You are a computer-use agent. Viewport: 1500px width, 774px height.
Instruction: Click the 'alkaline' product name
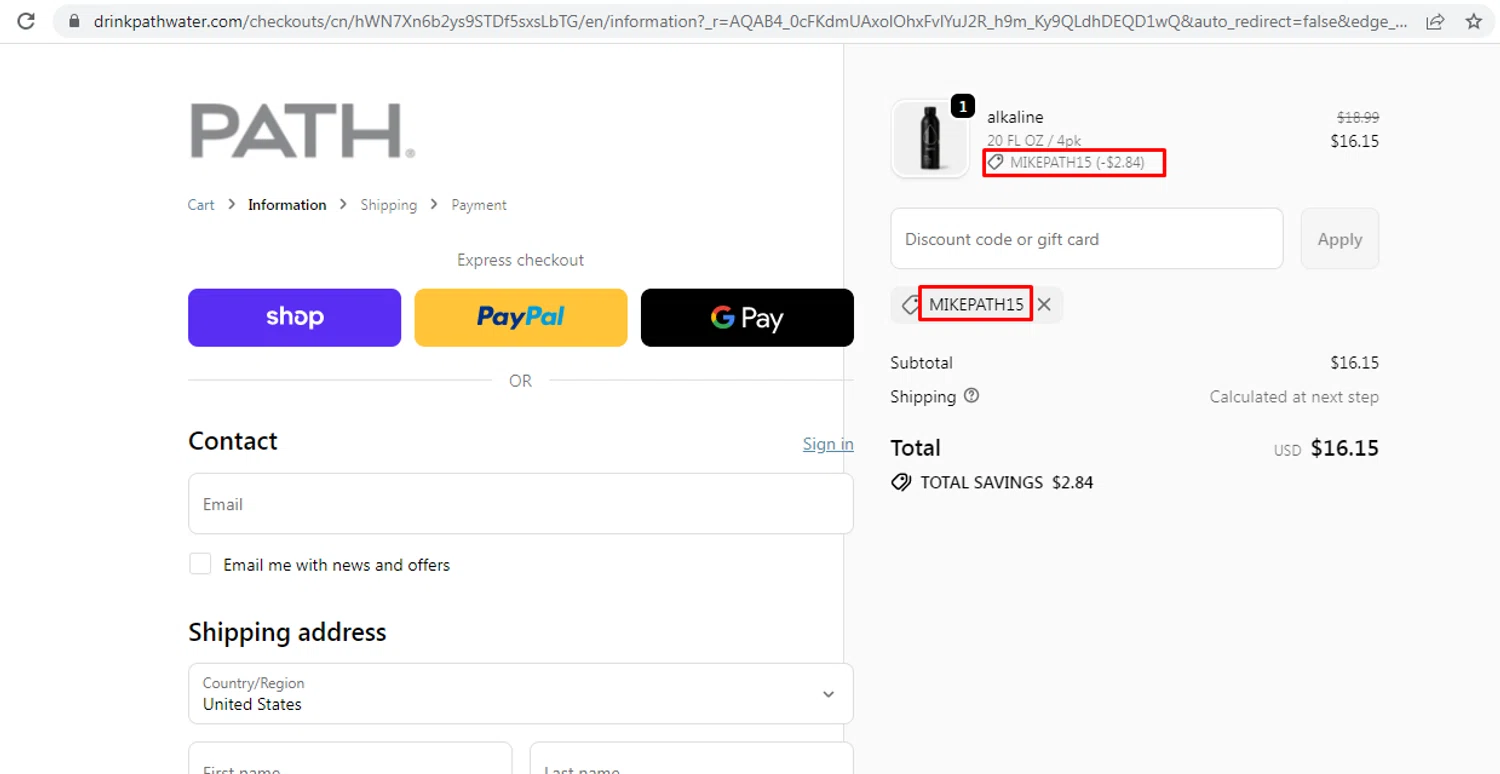[x=1015, y=117]
